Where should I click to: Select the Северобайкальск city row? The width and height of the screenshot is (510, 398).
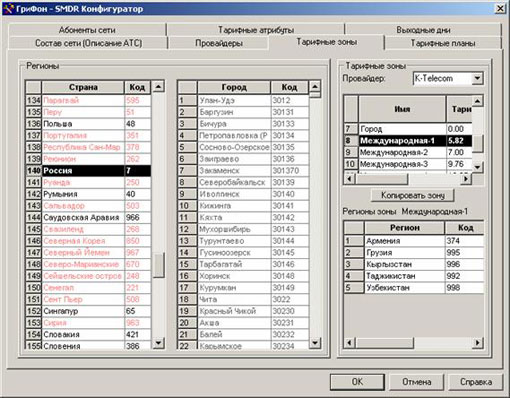coord(243,182)
